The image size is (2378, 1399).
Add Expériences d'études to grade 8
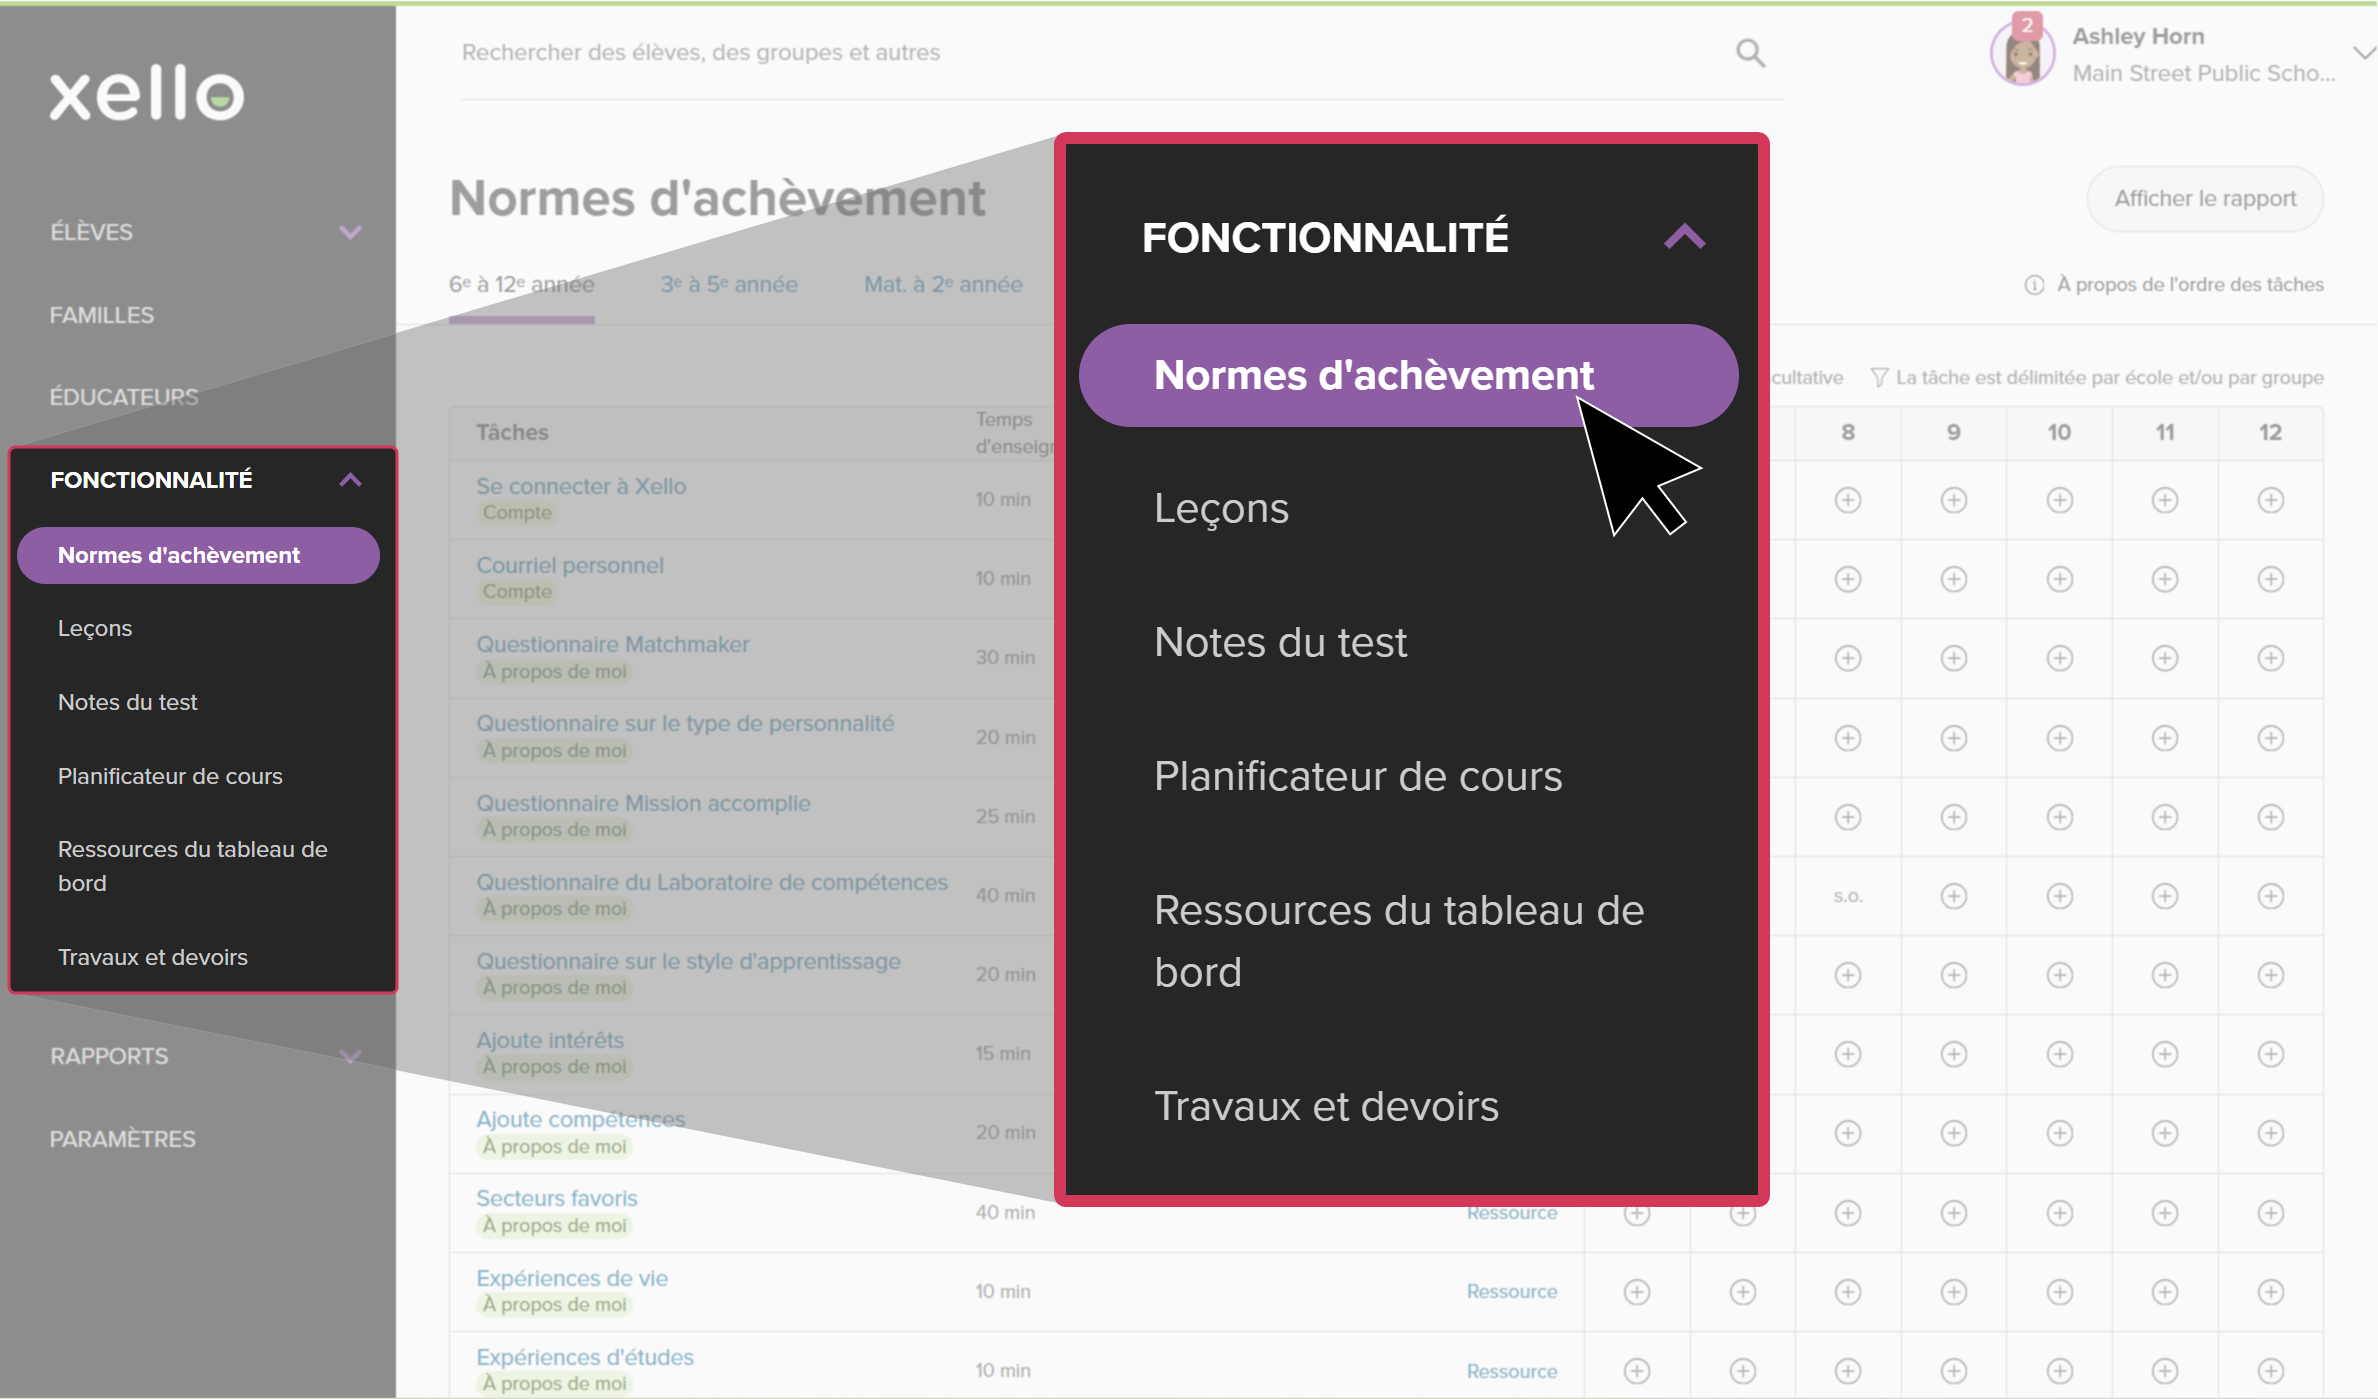click(1848, 1371)
